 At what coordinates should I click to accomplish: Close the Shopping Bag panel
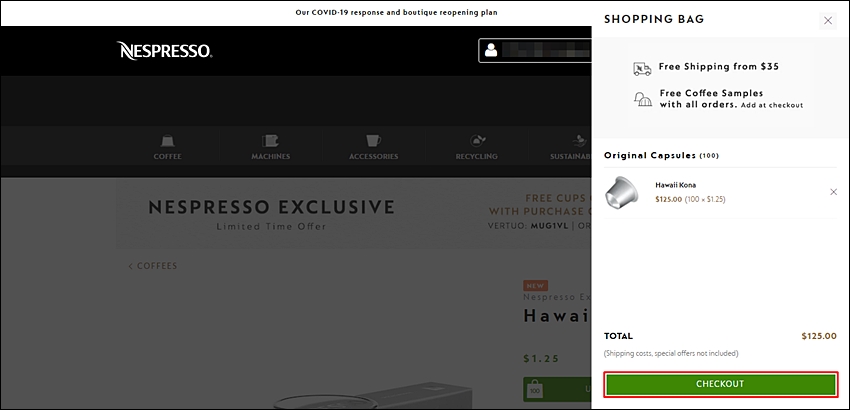point(828,21)
